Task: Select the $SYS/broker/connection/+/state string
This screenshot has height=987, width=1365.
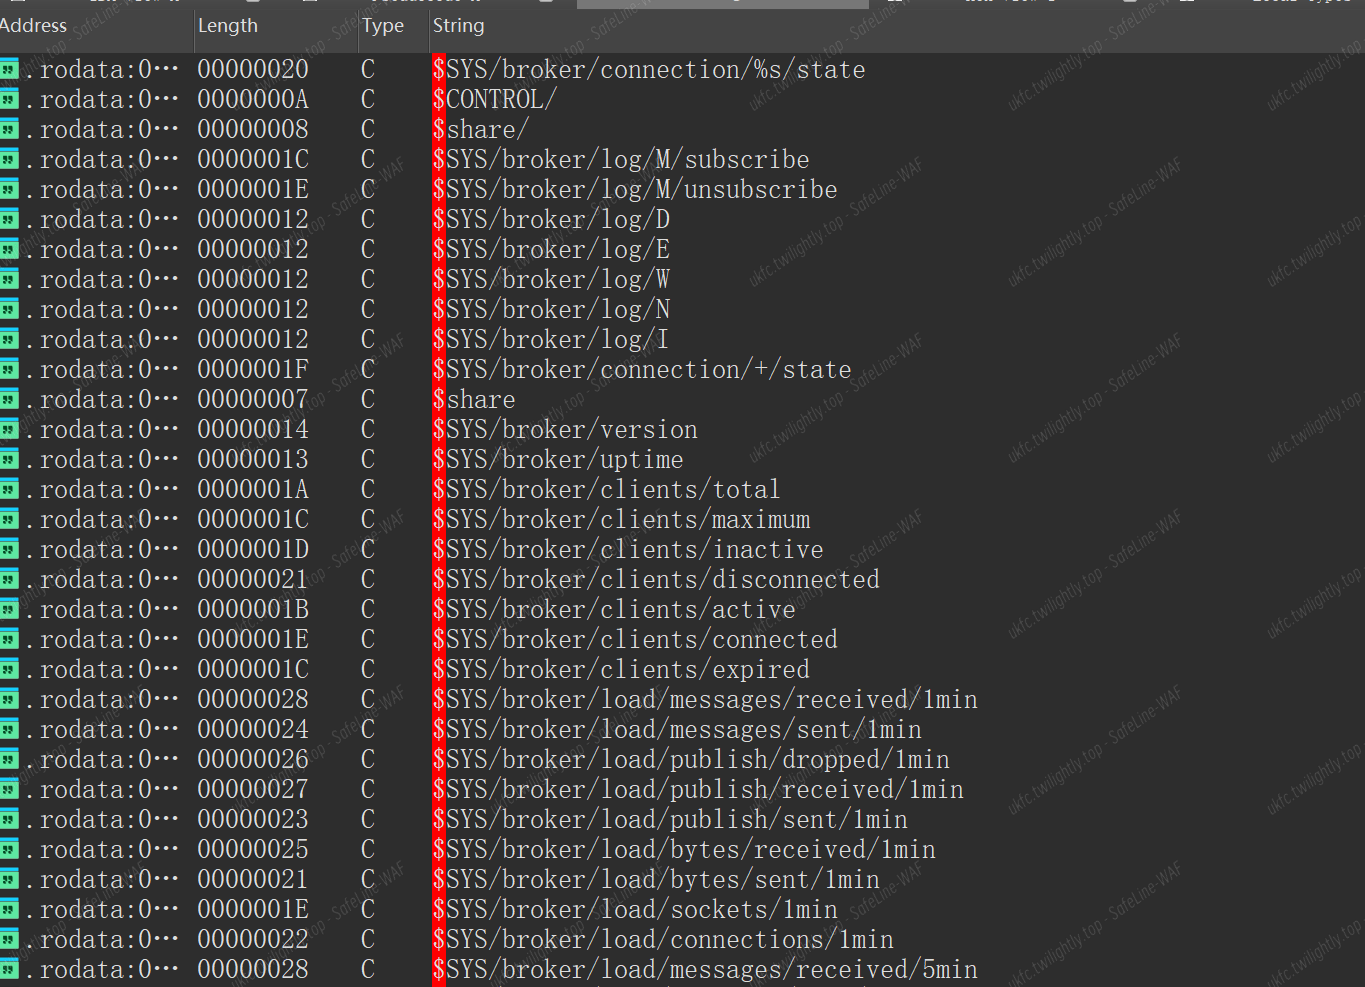Action: pos(642,369)
